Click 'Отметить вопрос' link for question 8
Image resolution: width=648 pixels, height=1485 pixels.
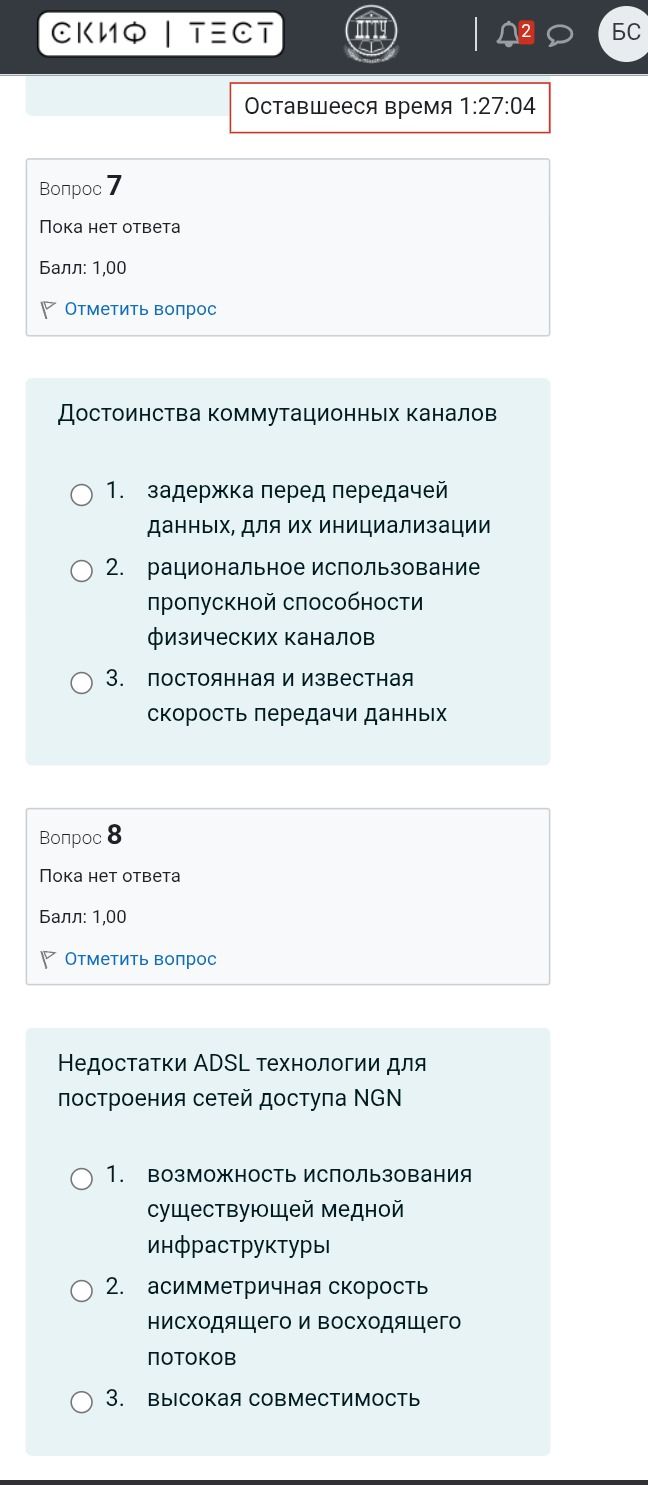[140, 959]
